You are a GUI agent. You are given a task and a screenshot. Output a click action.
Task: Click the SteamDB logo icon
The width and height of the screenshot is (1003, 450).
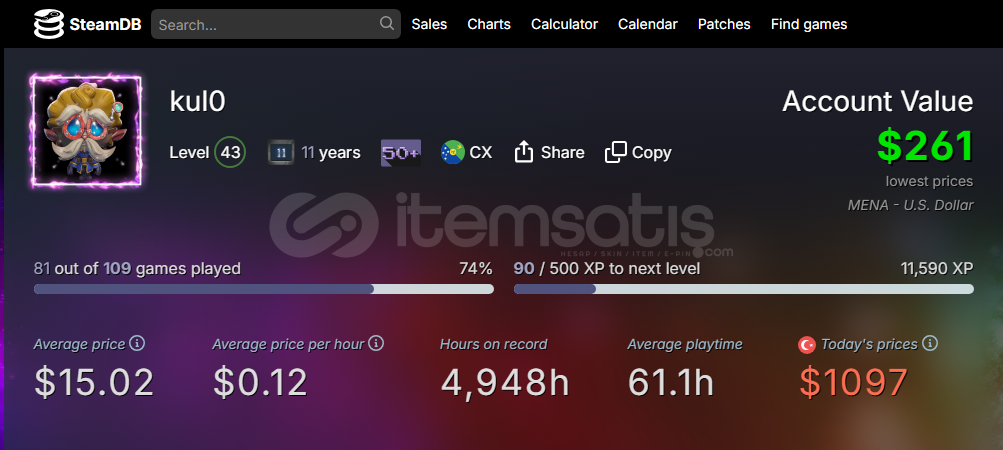(x=48, y=24)
